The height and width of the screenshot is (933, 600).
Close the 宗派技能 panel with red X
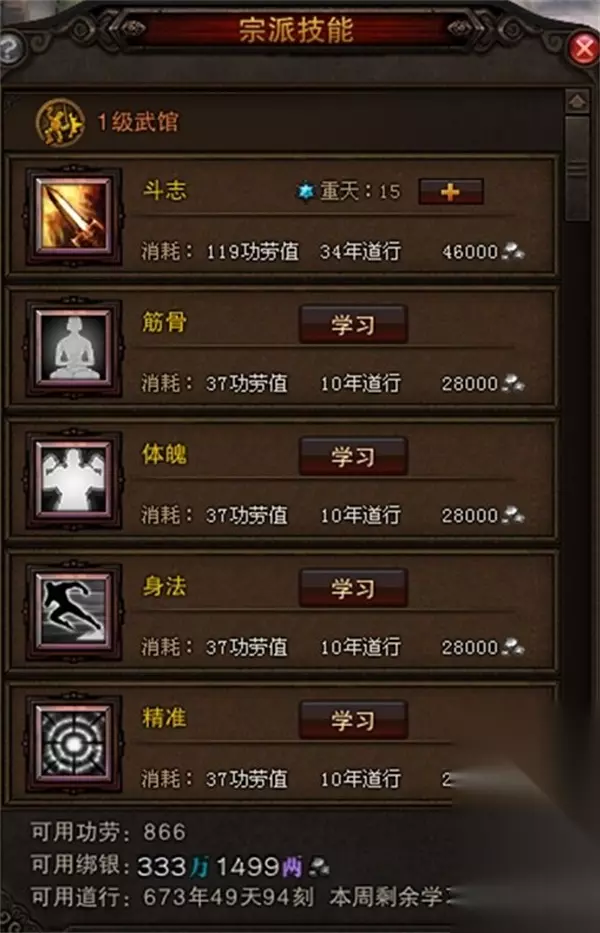tap(584, 50)
